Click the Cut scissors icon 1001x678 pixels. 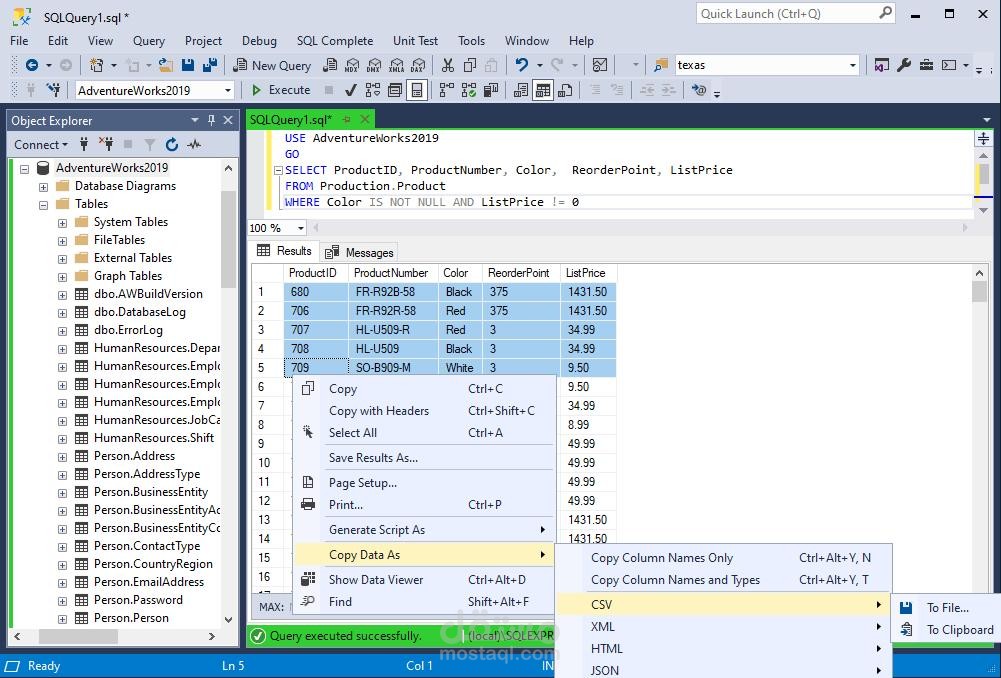point(448,65)
